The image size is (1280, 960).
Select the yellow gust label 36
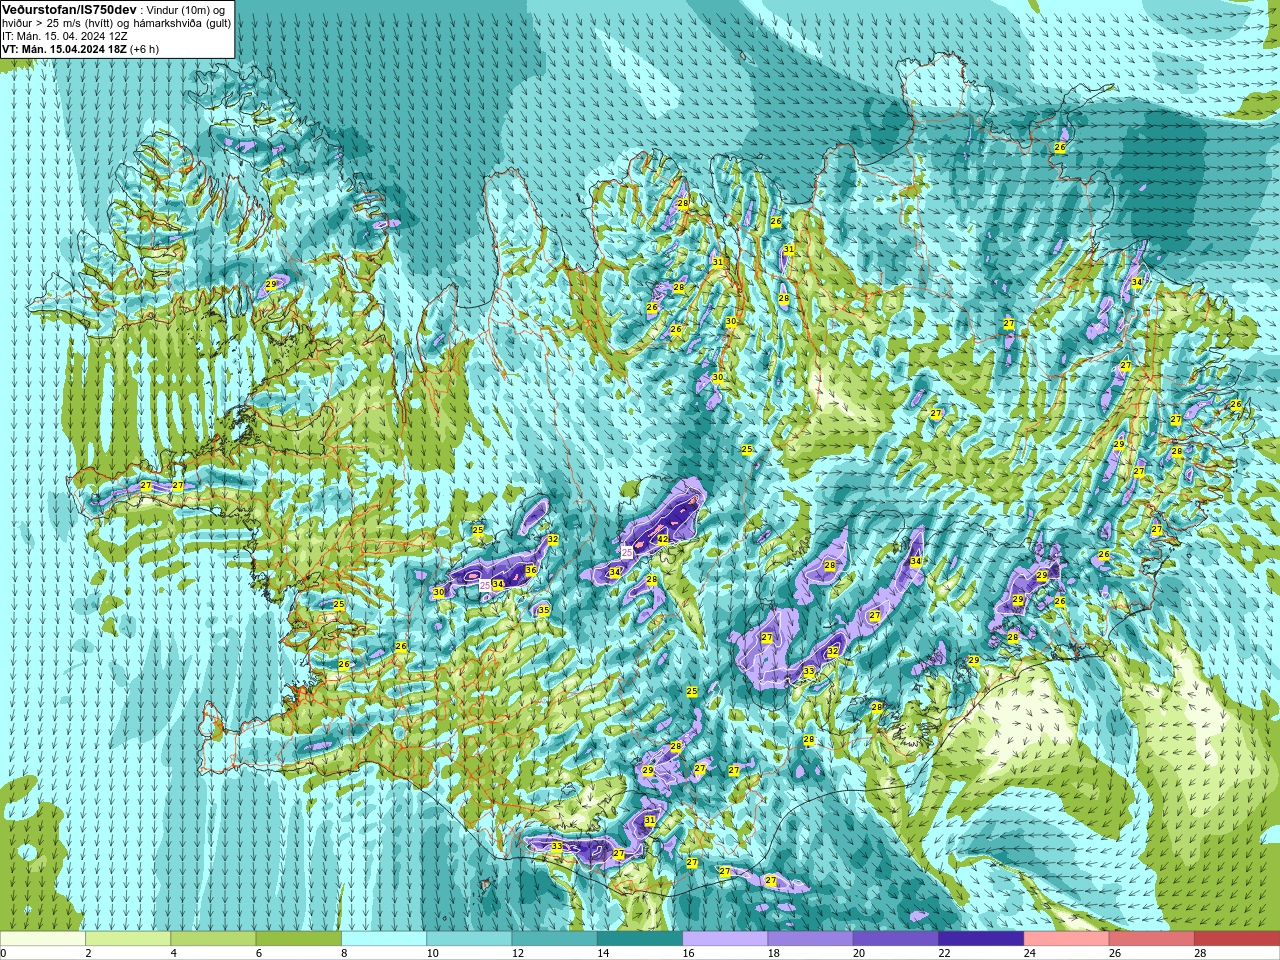tap(531, 570)
